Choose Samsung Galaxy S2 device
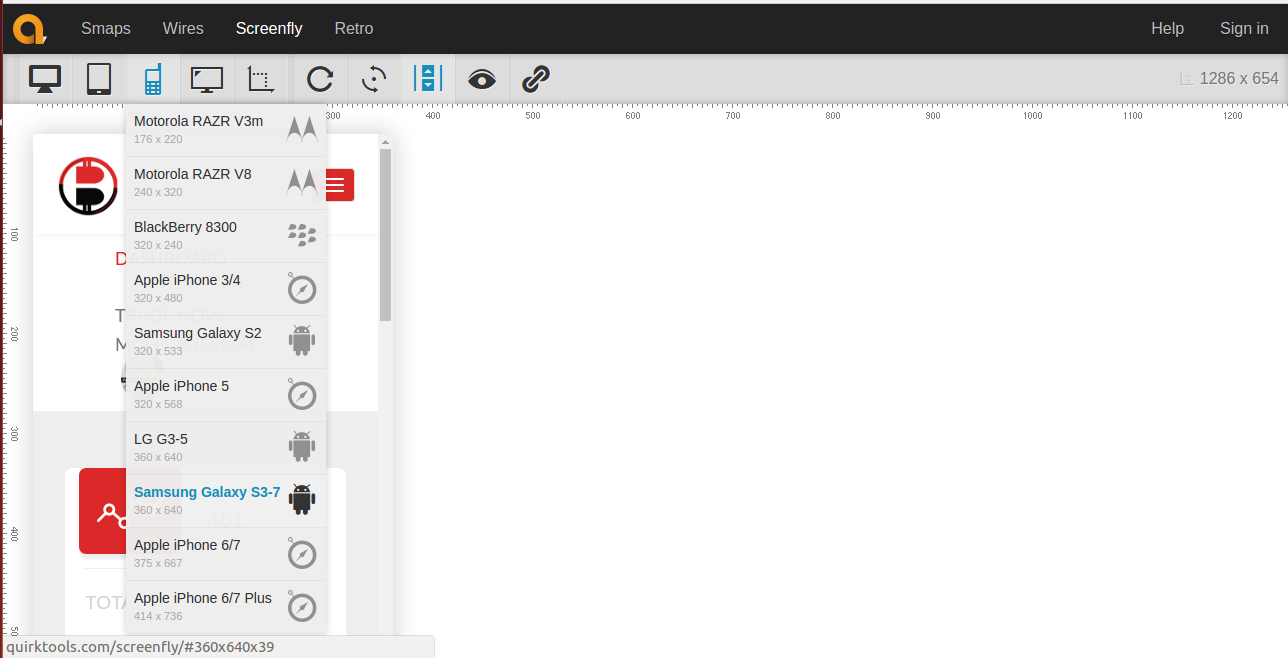Image resolution: width=1288 pixels, height=658 pixels. (x=226, y=342)
